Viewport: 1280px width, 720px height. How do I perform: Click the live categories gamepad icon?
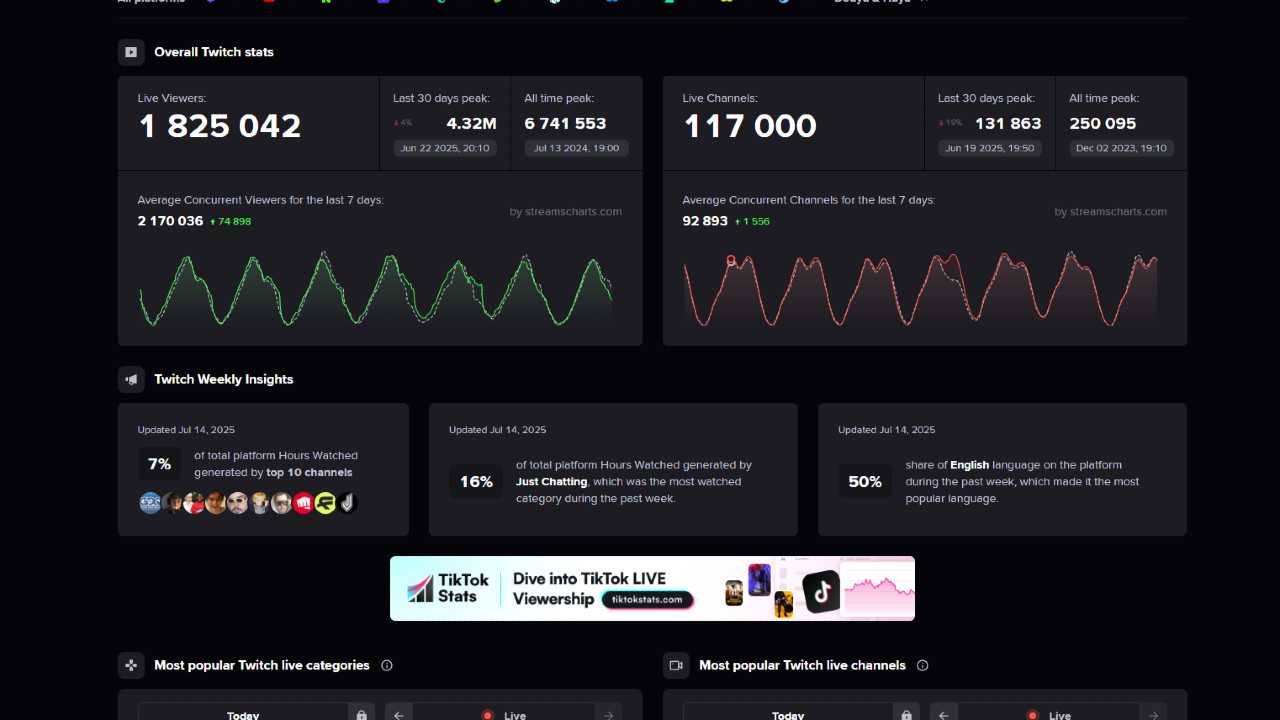coord(131,665)
